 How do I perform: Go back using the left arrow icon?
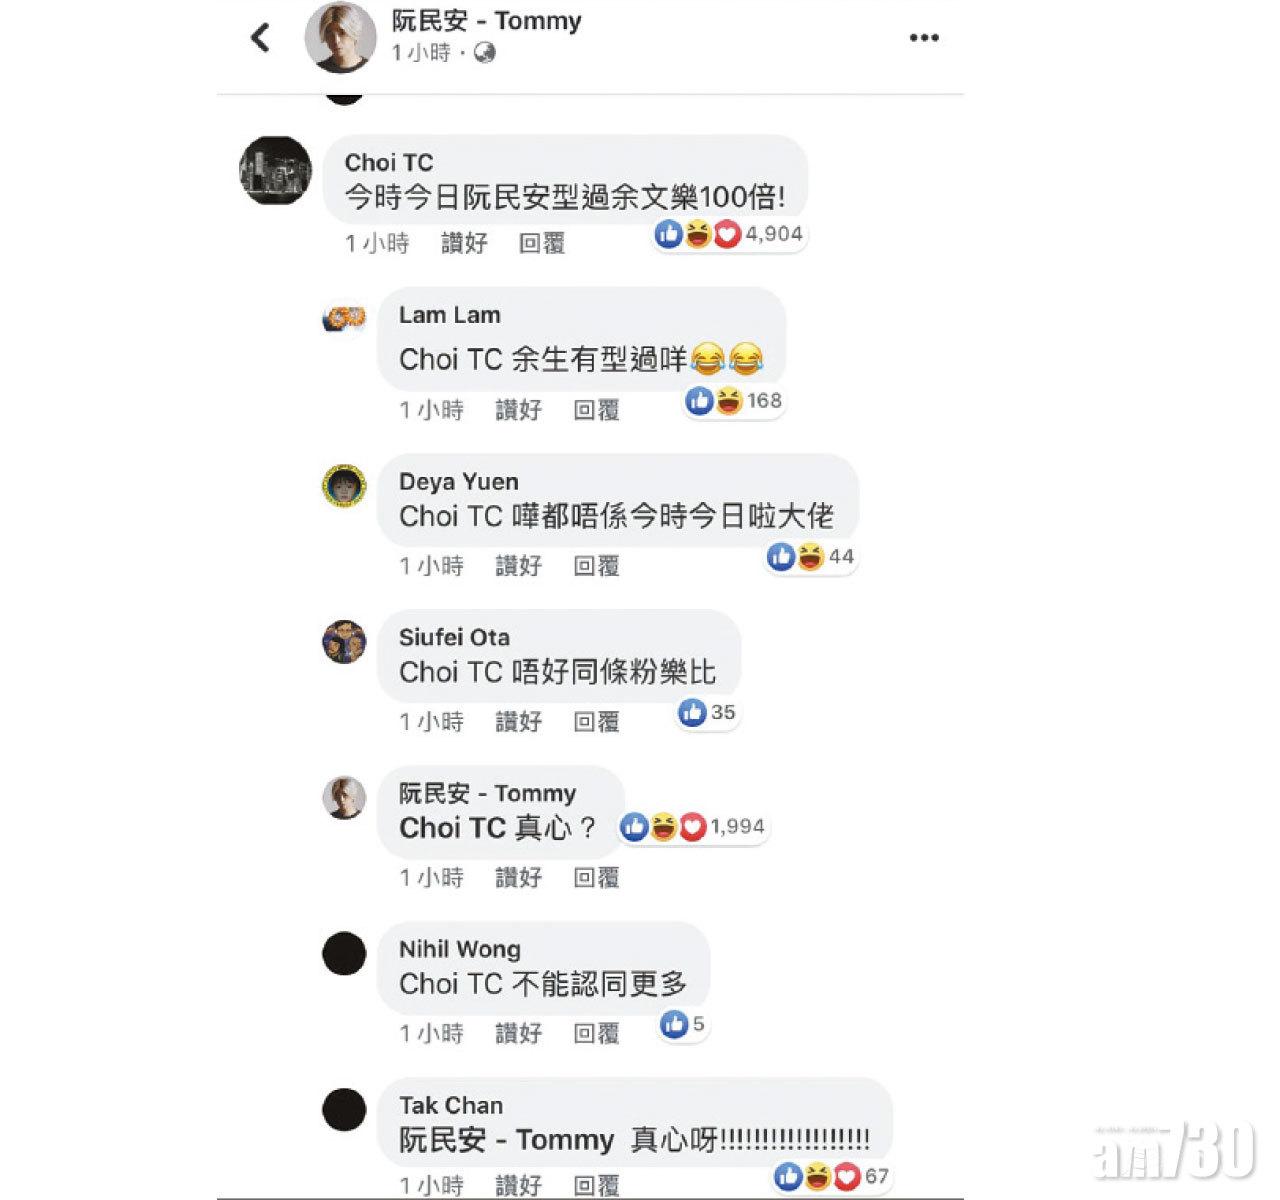(260, 38)
